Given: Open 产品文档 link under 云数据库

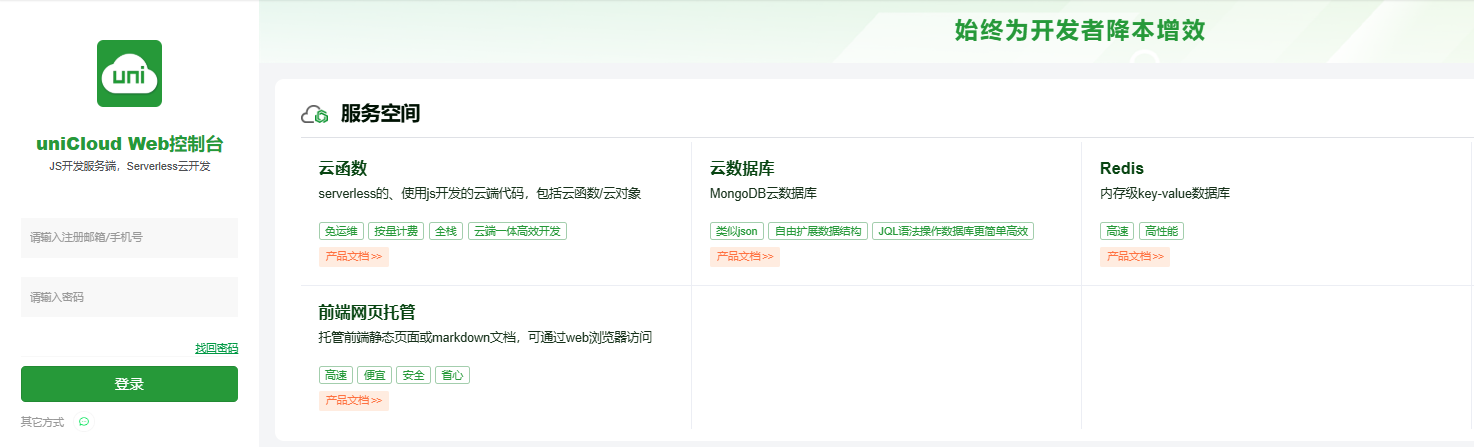Looking at the screenshot, I should tap(745, 257).
